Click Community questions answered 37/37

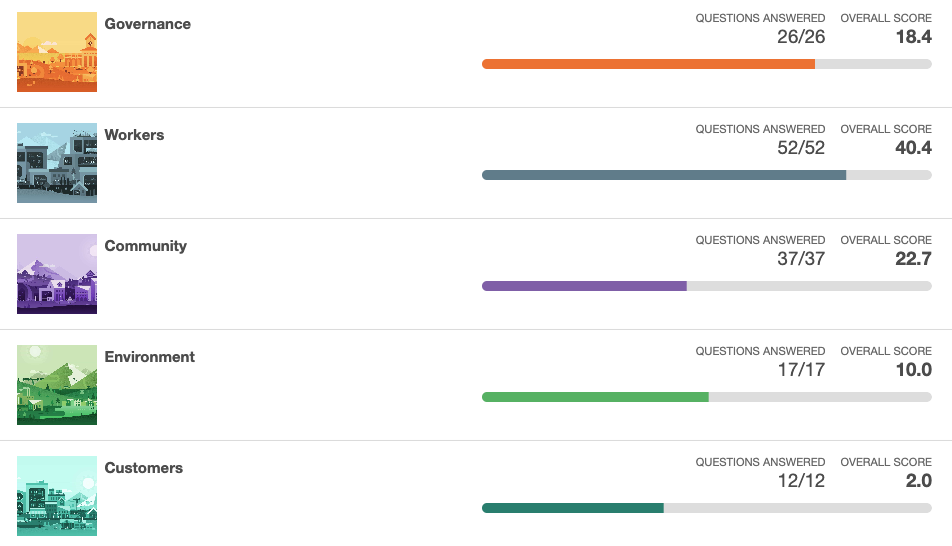pyautogui.click(x=801, y=259)
